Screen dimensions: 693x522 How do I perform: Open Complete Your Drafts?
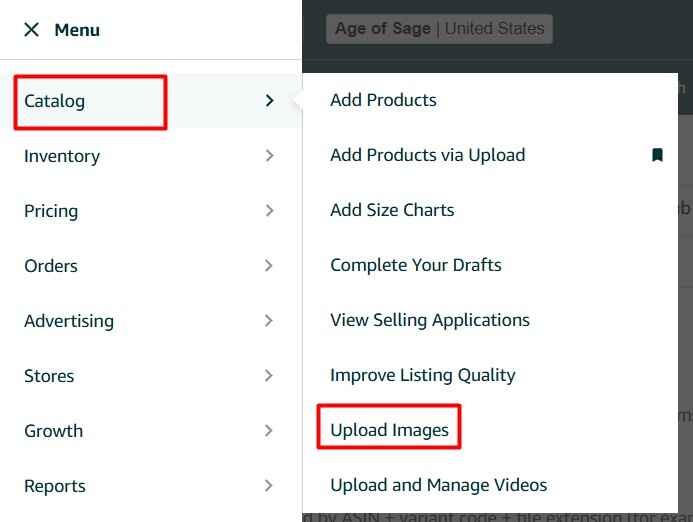(x=415, y=265)
